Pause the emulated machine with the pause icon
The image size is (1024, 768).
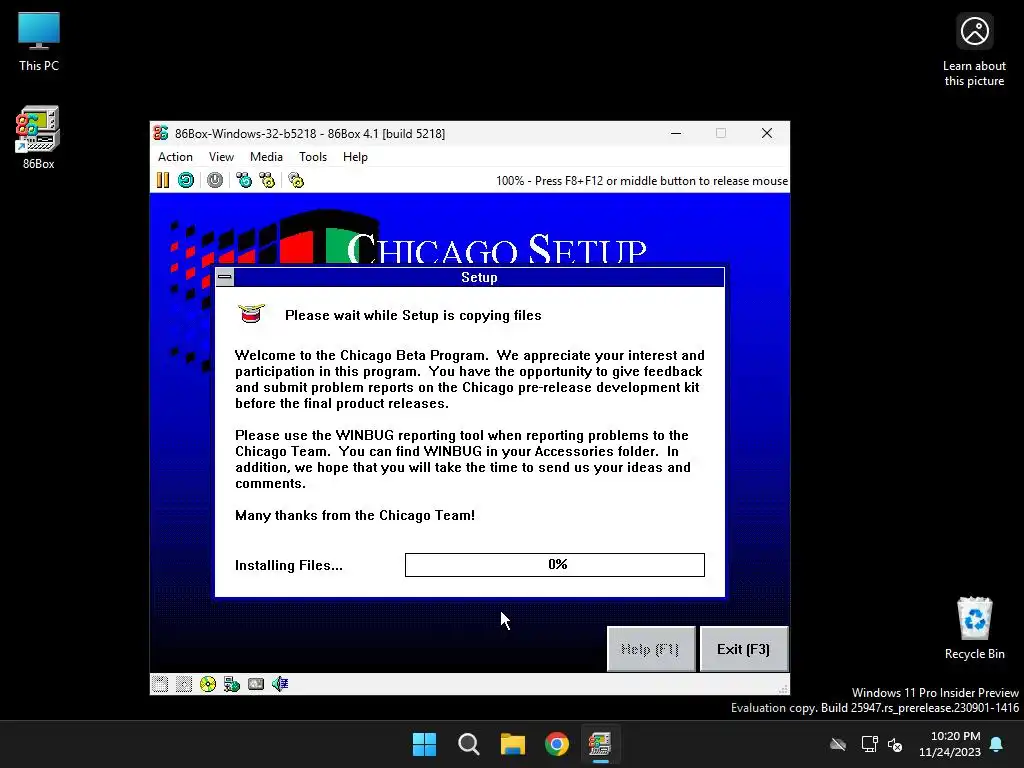tap(163, 180)
